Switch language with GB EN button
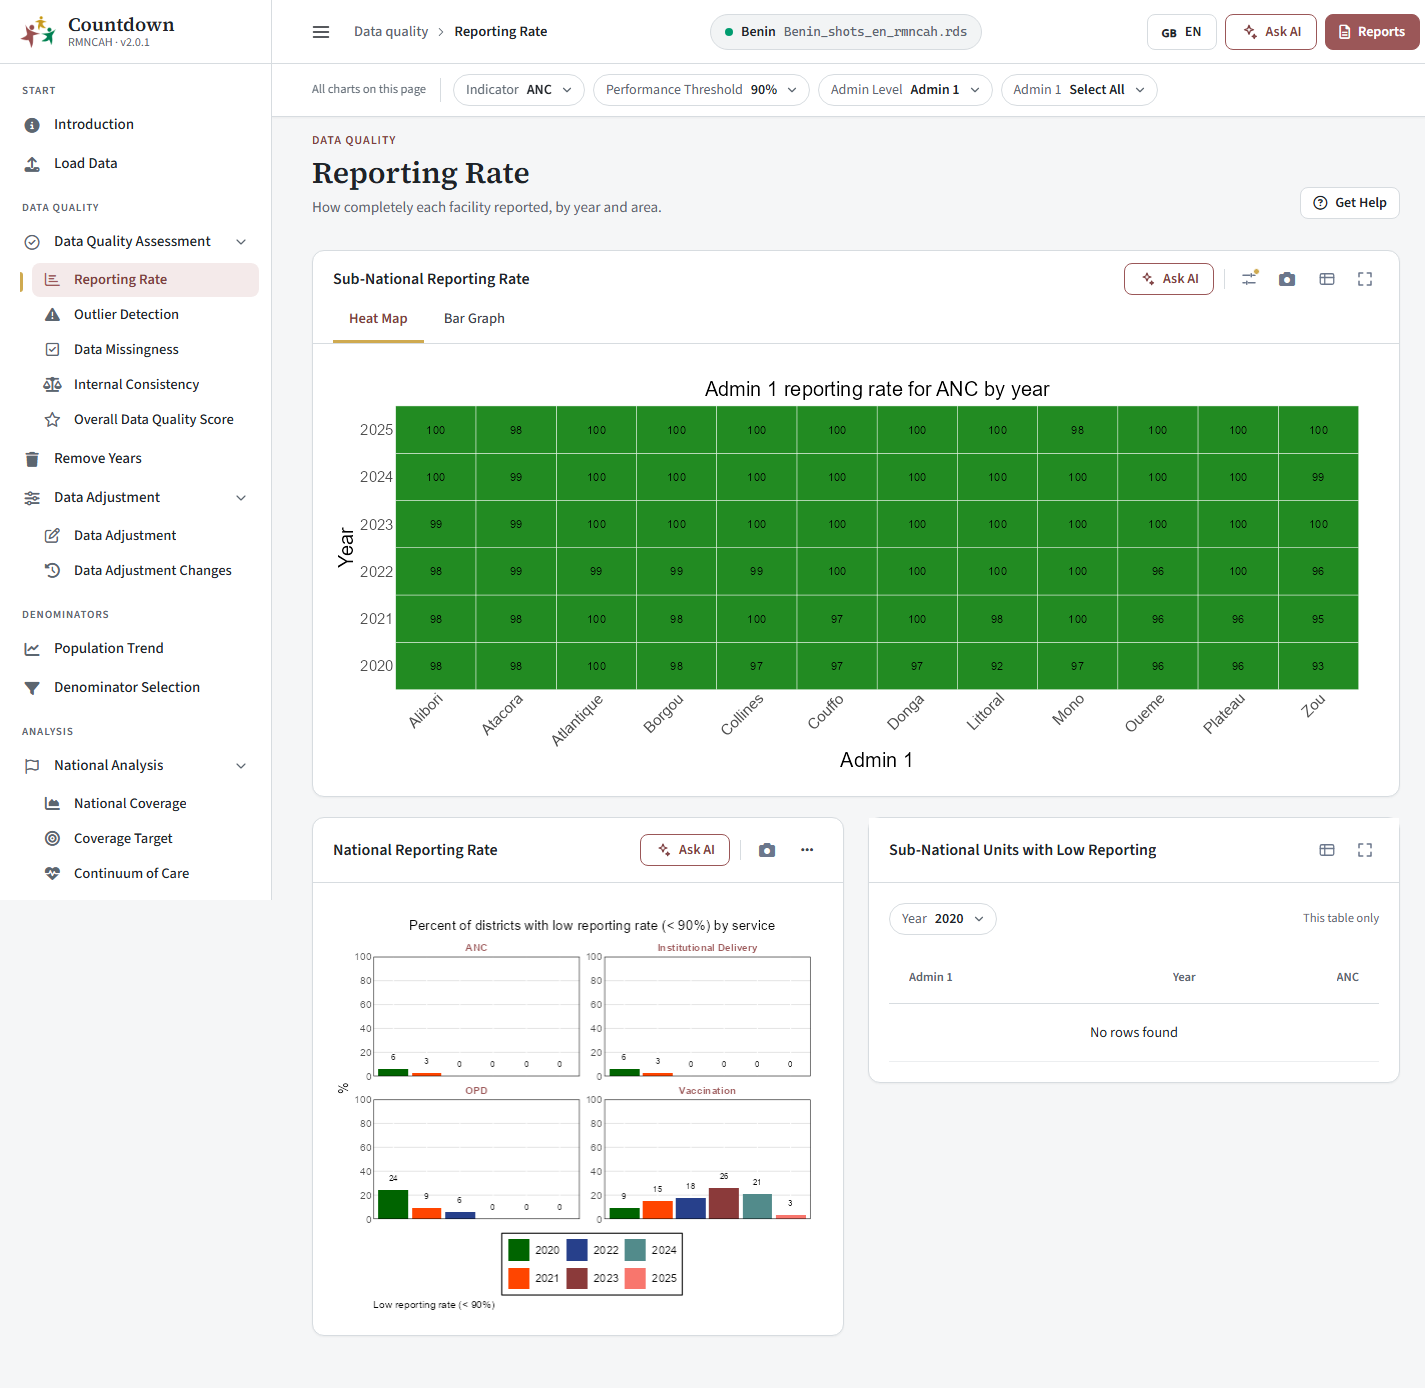1425x1388 pixels. 1182,32
